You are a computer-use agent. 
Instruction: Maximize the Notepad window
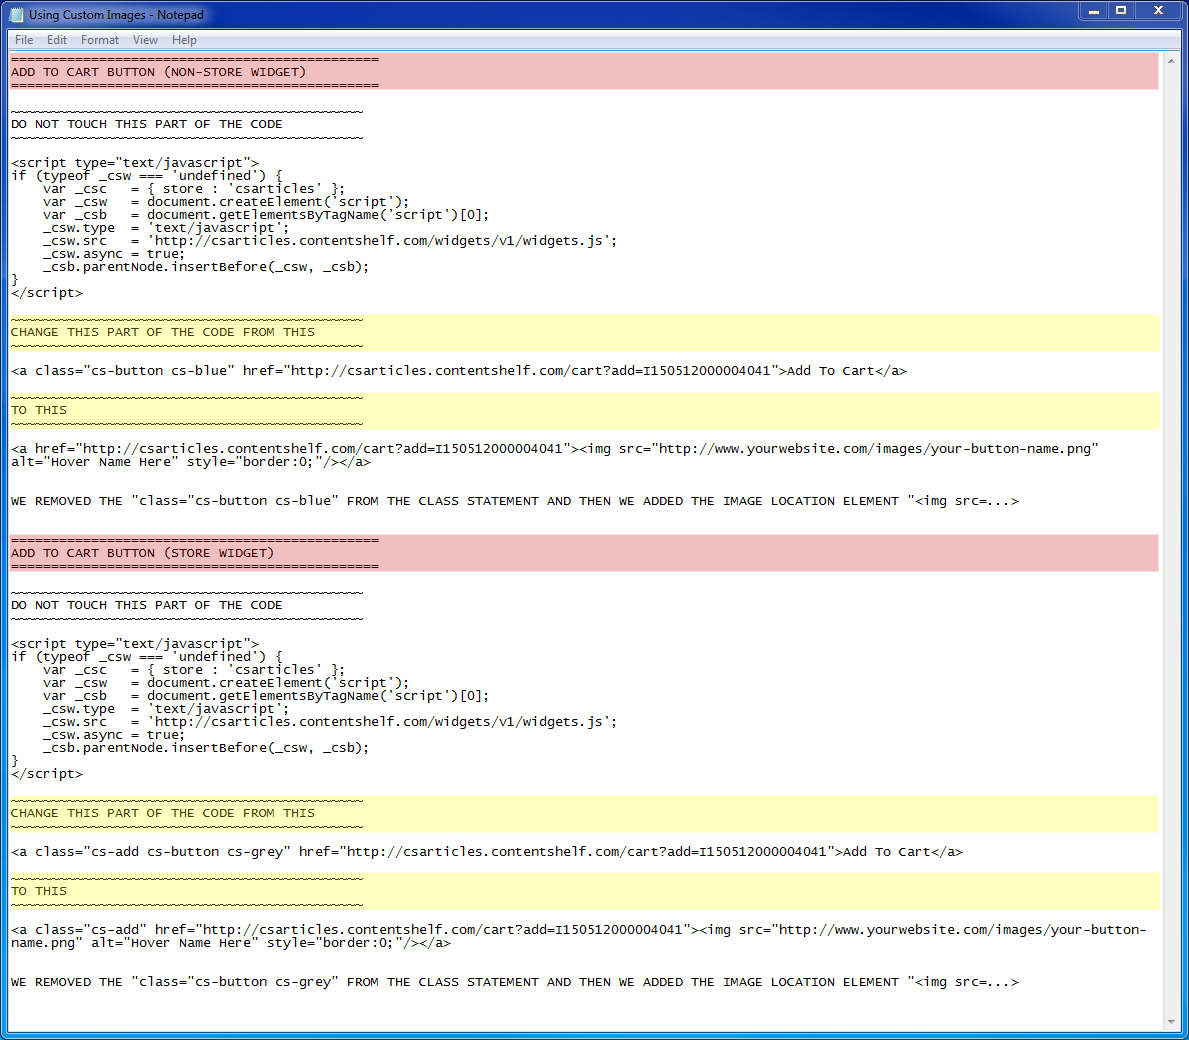[x=1121, y=11]
